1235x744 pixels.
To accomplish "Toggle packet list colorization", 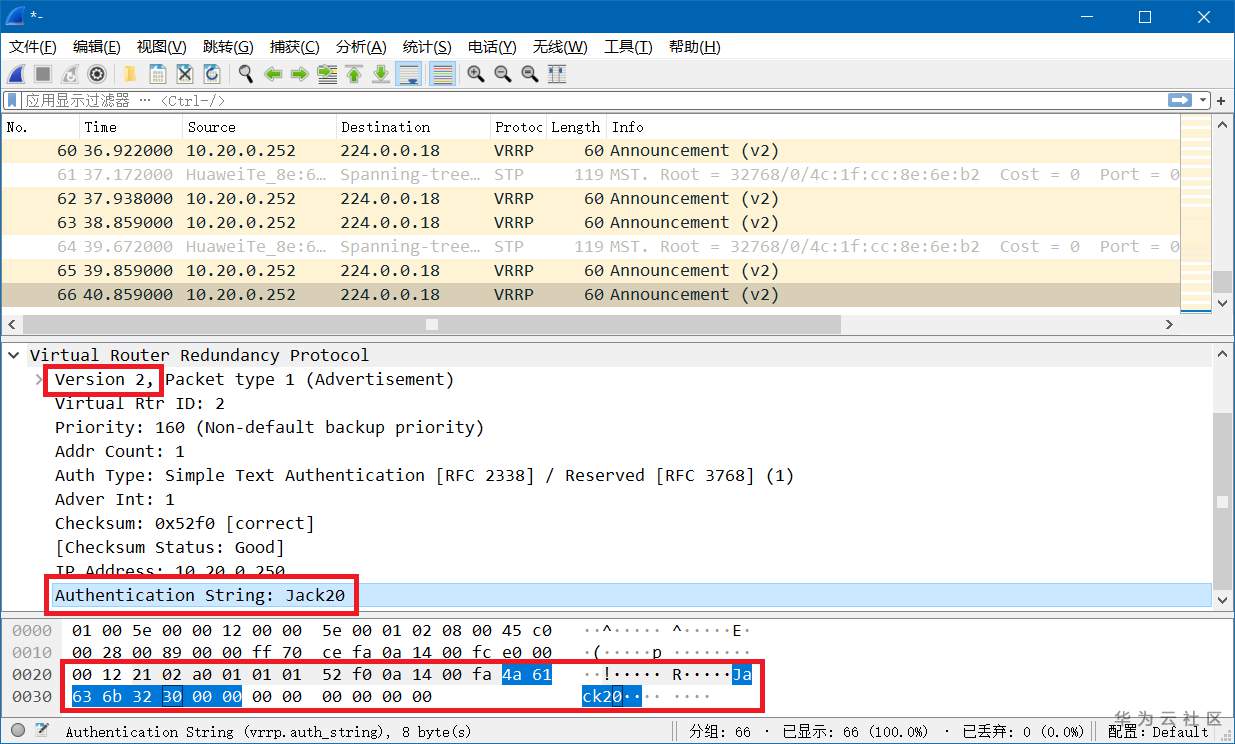I will 442,74.
